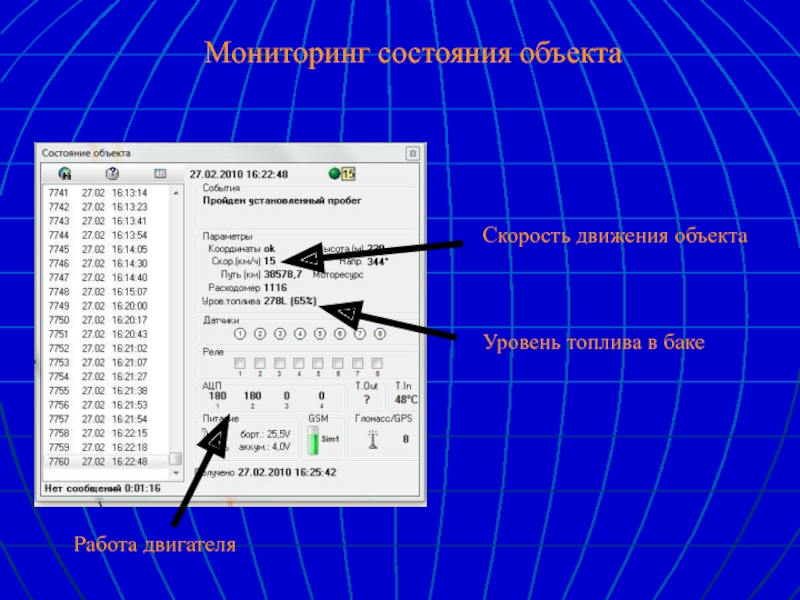800x600 pixels.
Task: Click sensor indicator 6 in Датчики
Action: point(340,334)
